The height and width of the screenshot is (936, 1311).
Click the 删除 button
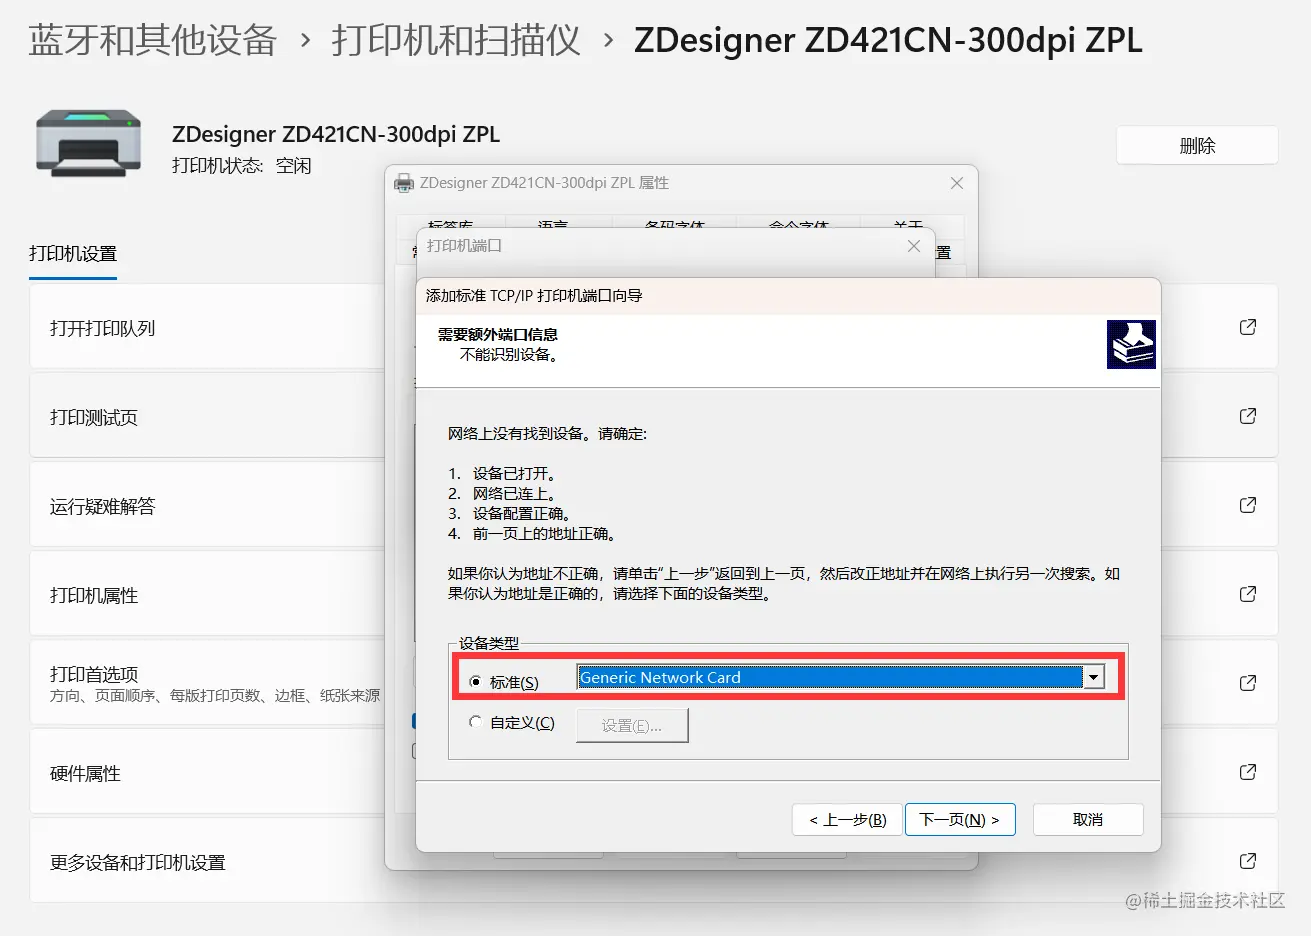pyautogui.click(x=1196, y=144)
